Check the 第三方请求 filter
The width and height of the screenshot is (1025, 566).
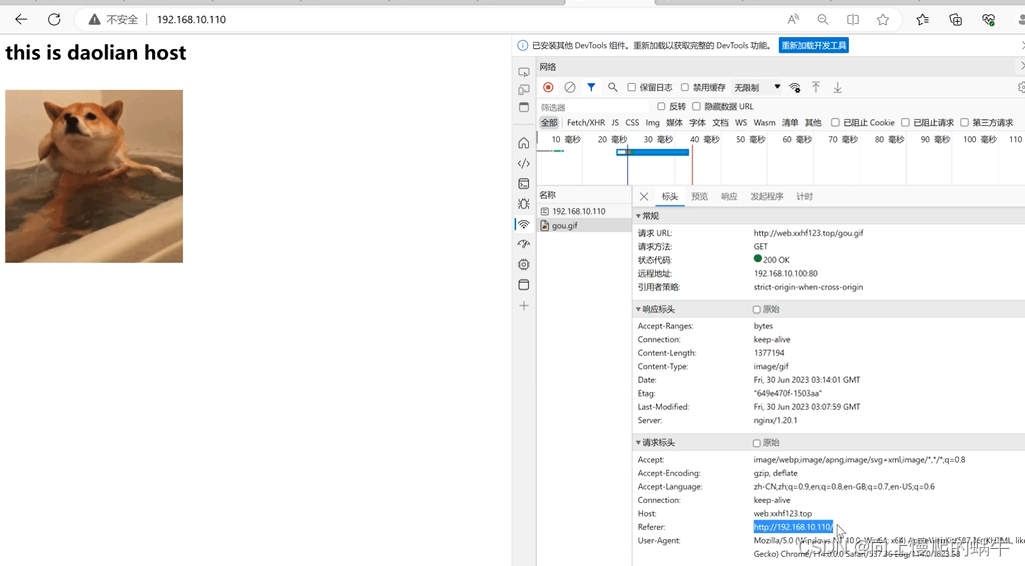(x=964, y=122)
